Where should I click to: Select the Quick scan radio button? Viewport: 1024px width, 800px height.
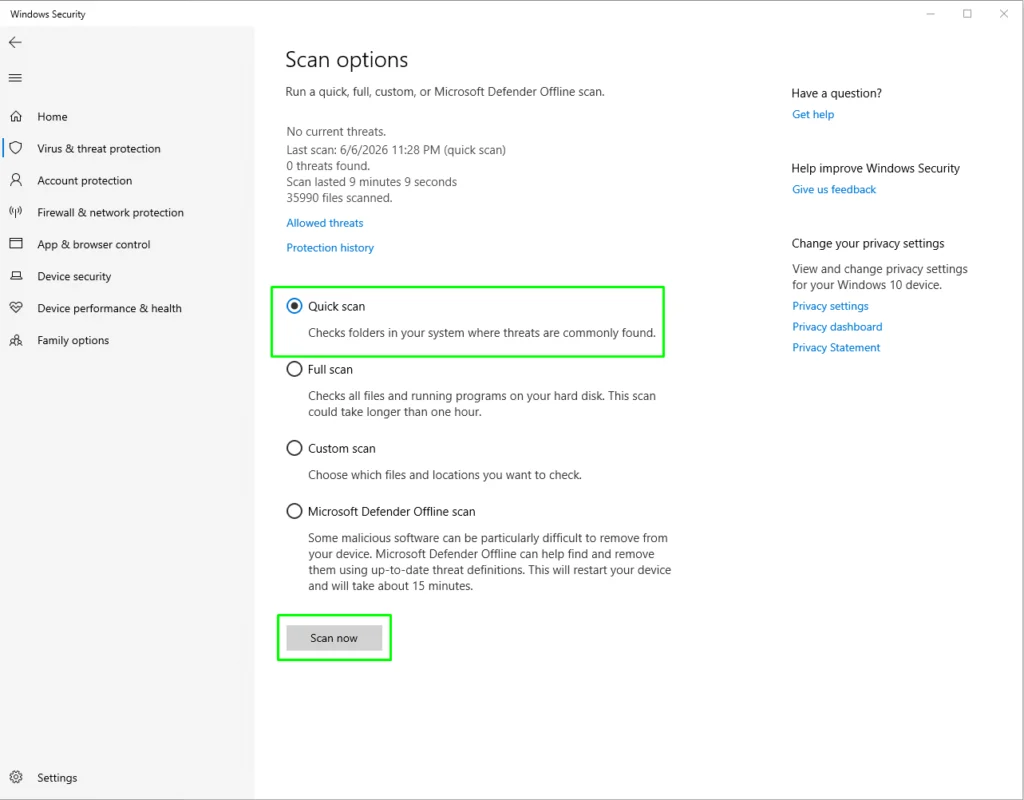[295, 306]
